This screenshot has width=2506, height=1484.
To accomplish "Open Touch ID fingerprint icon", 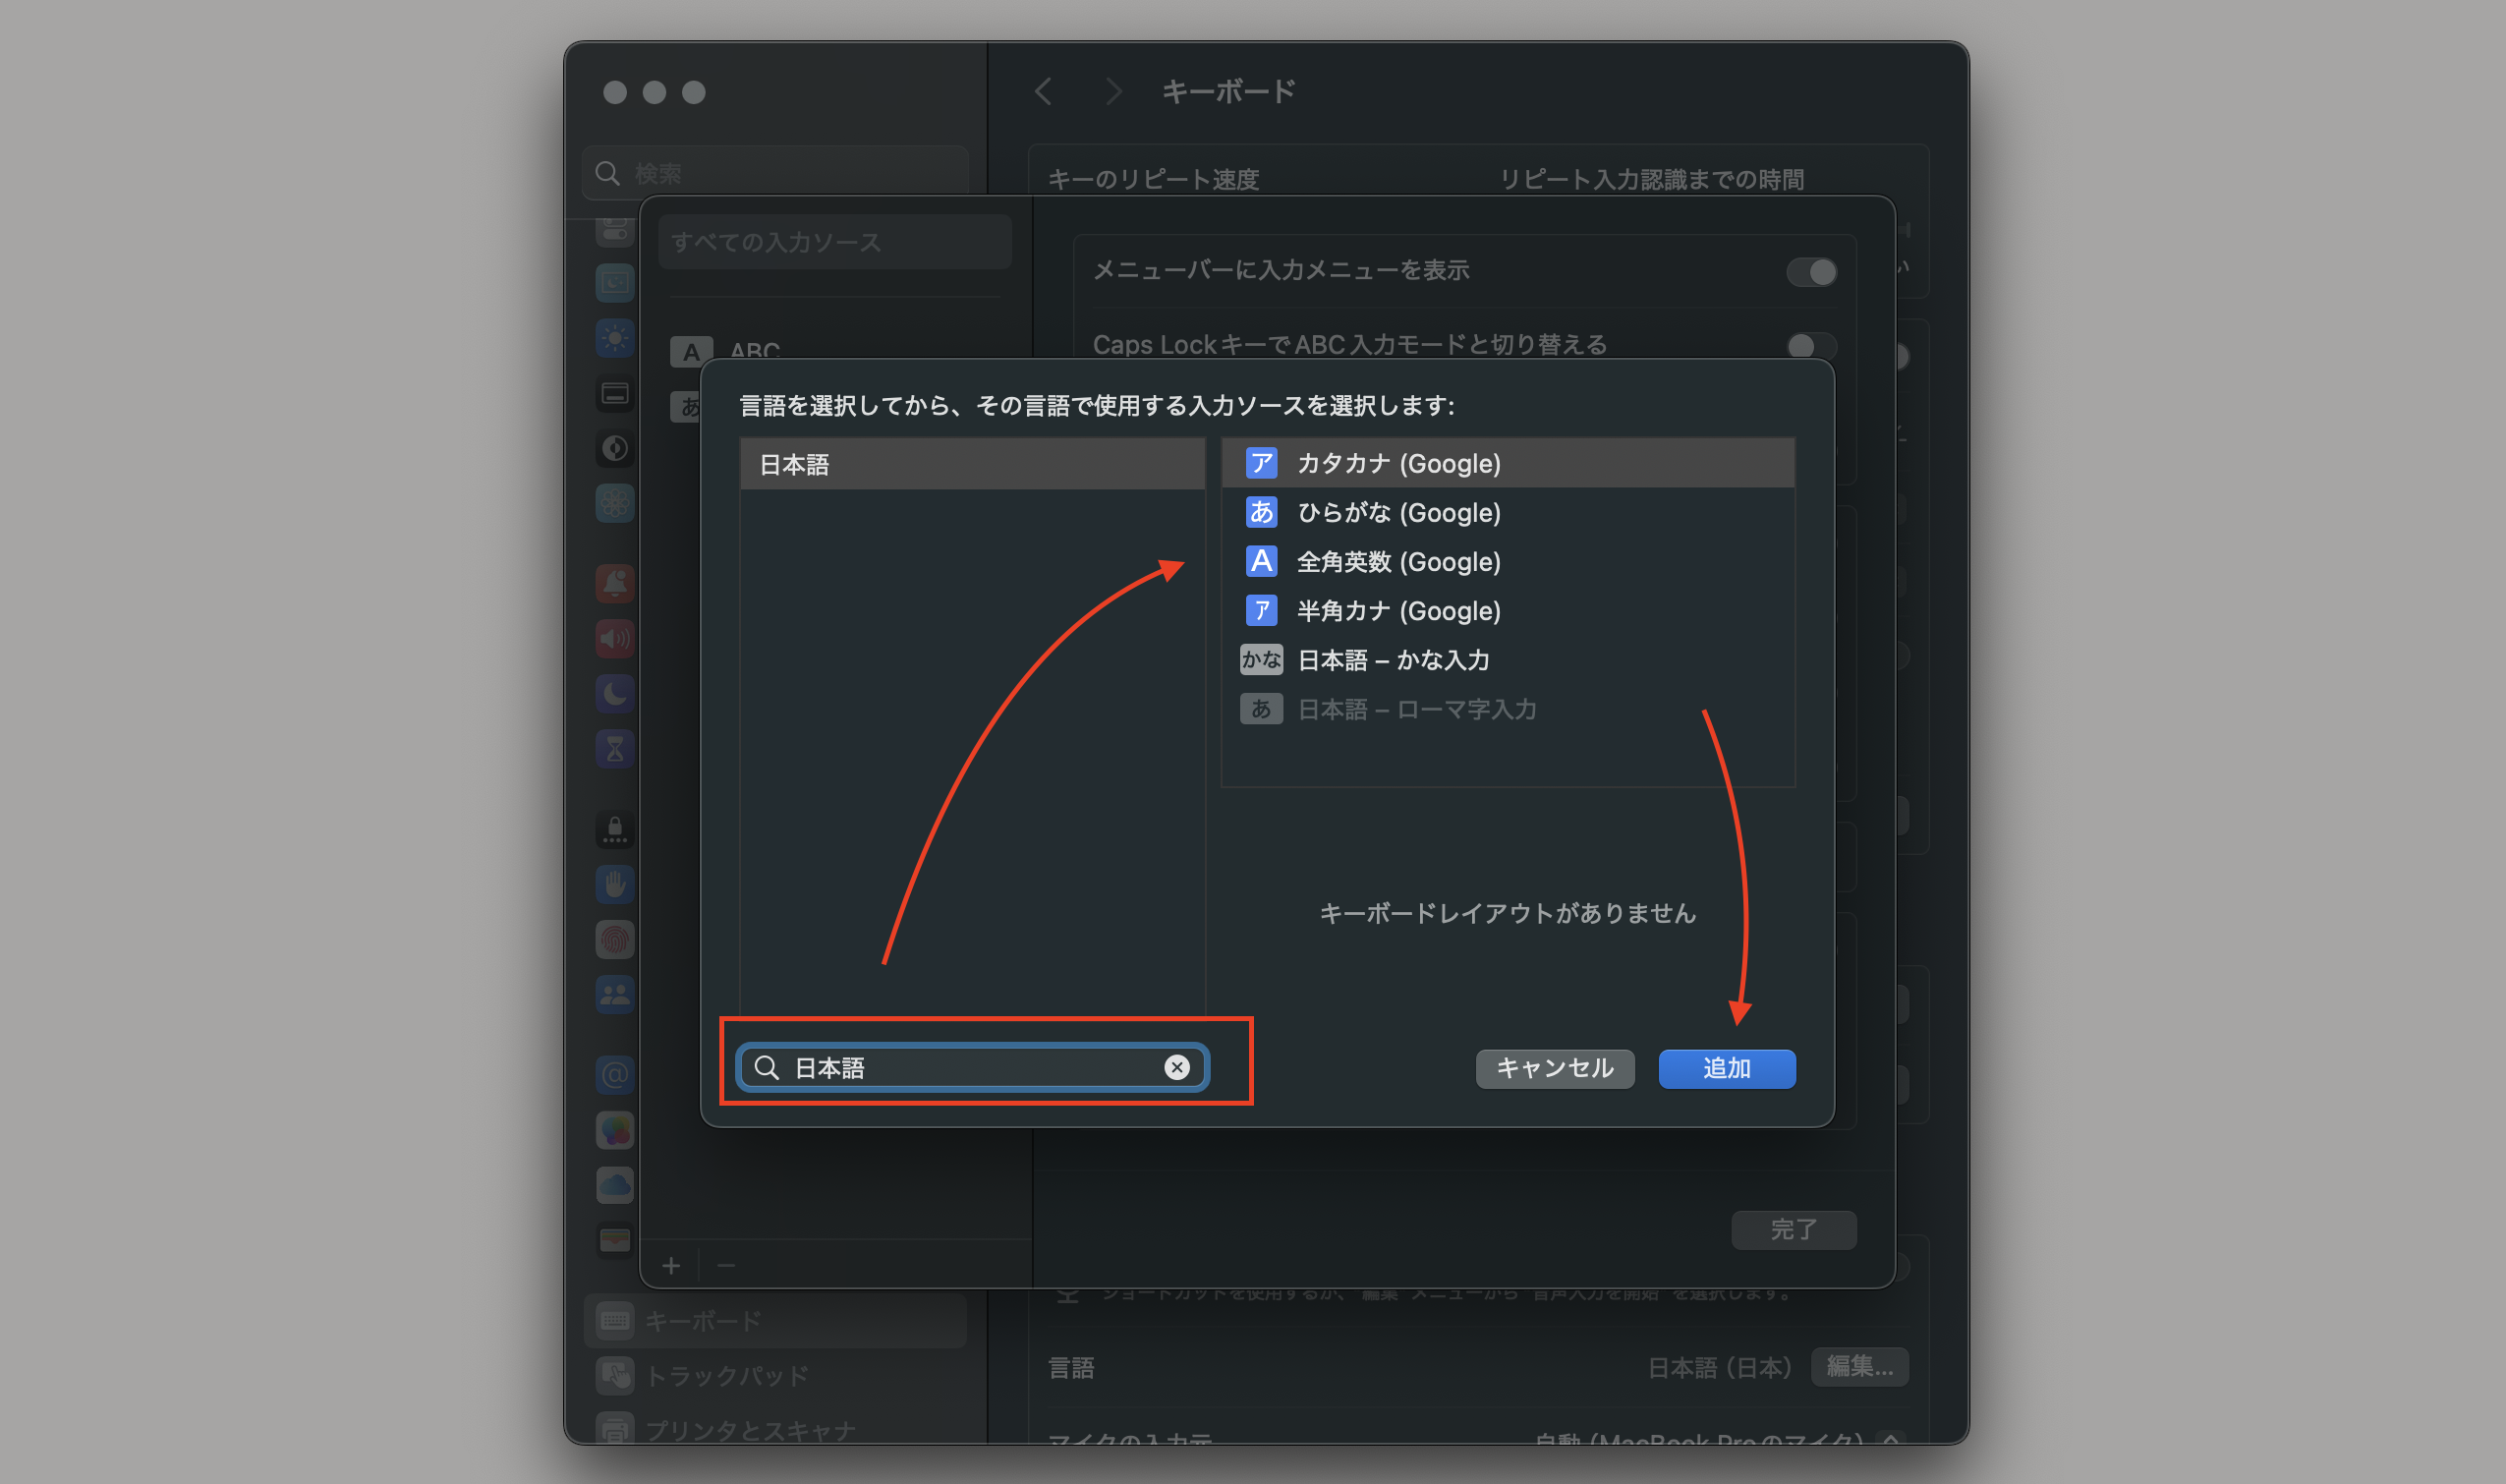I will (x=615, y=939).
